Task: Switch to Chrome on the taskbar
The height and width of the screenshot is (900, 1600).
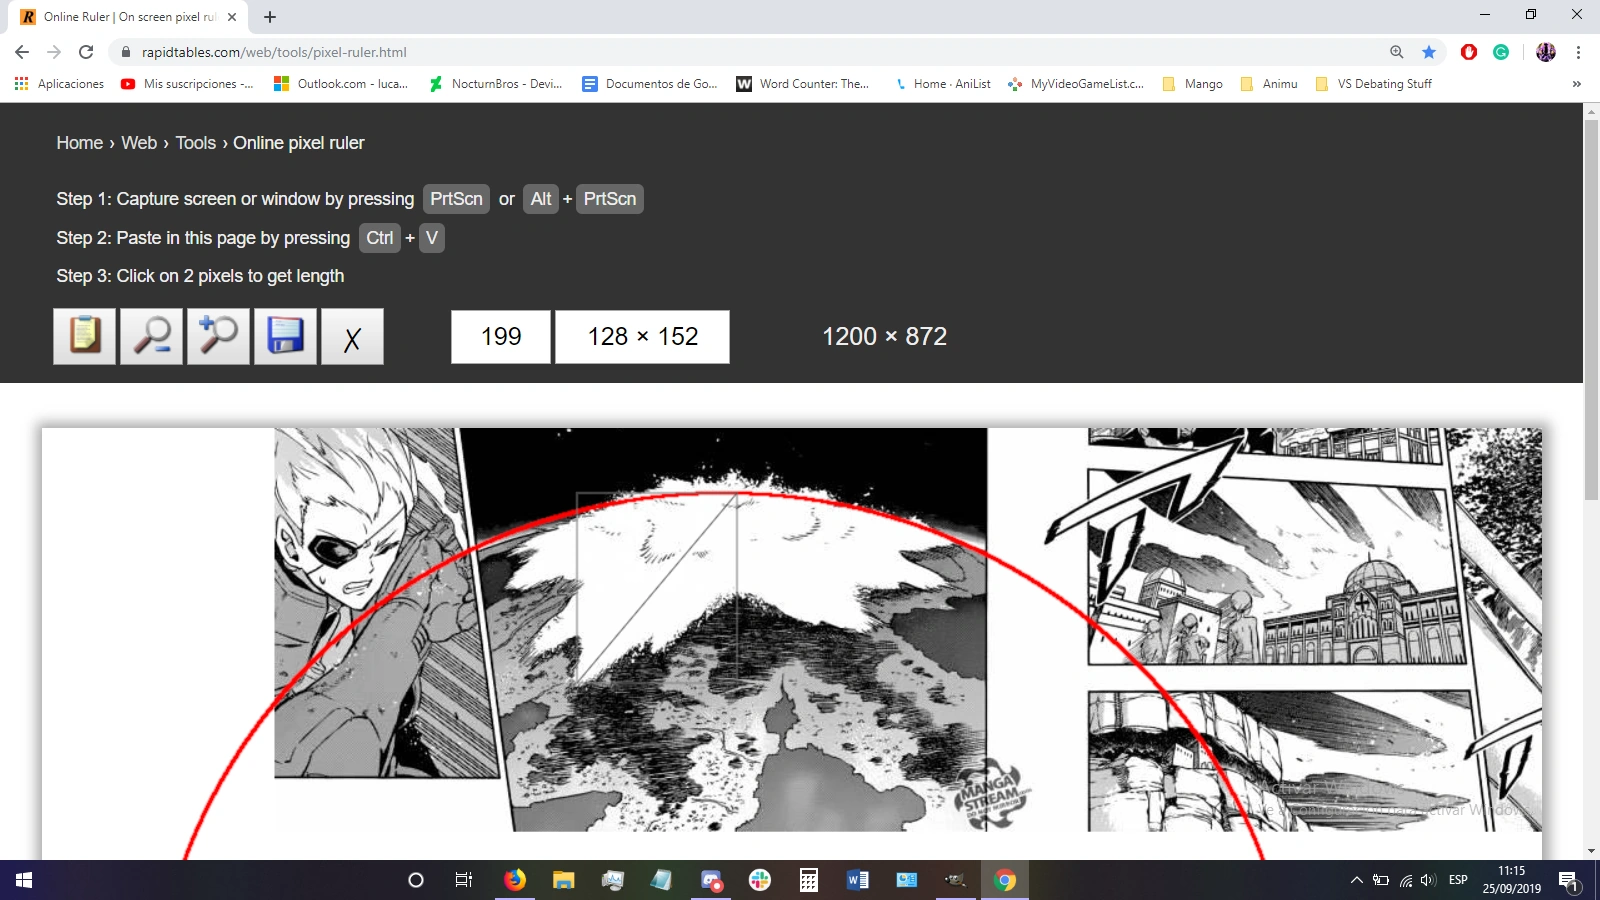Action: click(x=1005, y=880)
